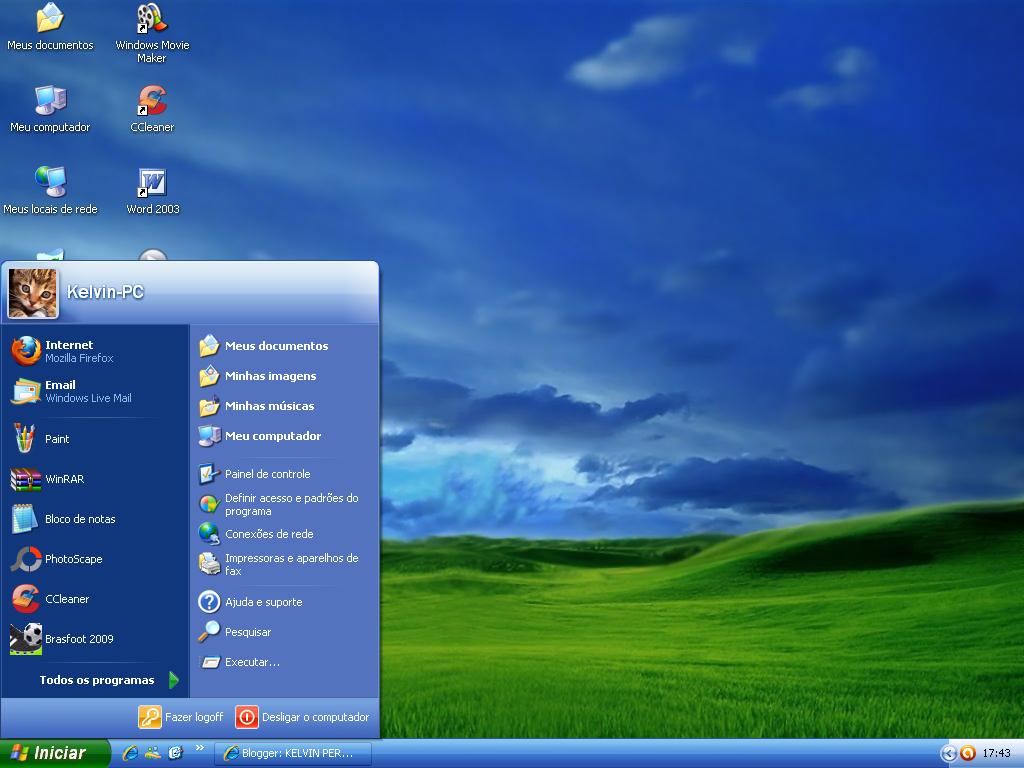Launch Brasfoot 2009 from Start menu
This screenshot has height=768, width=1024.
click(95, 639)
